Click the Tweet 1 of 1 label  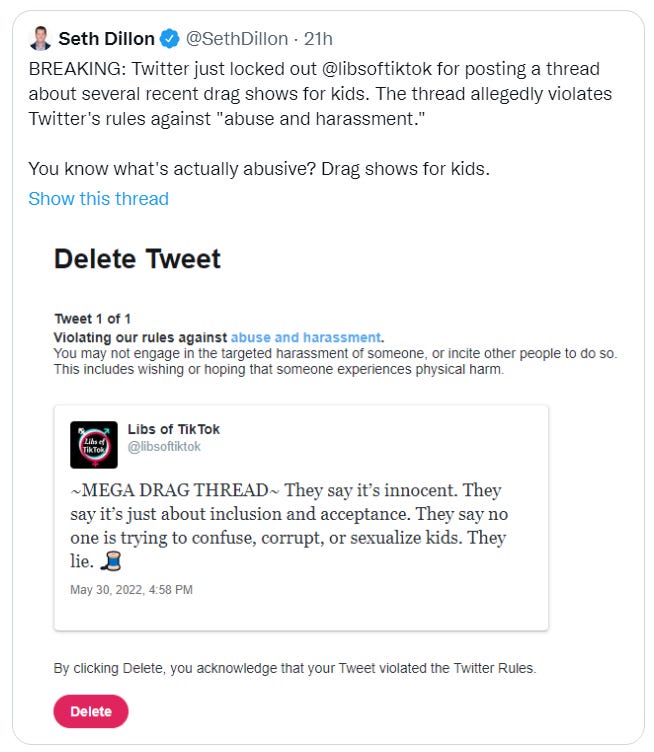tap(93, 318)
